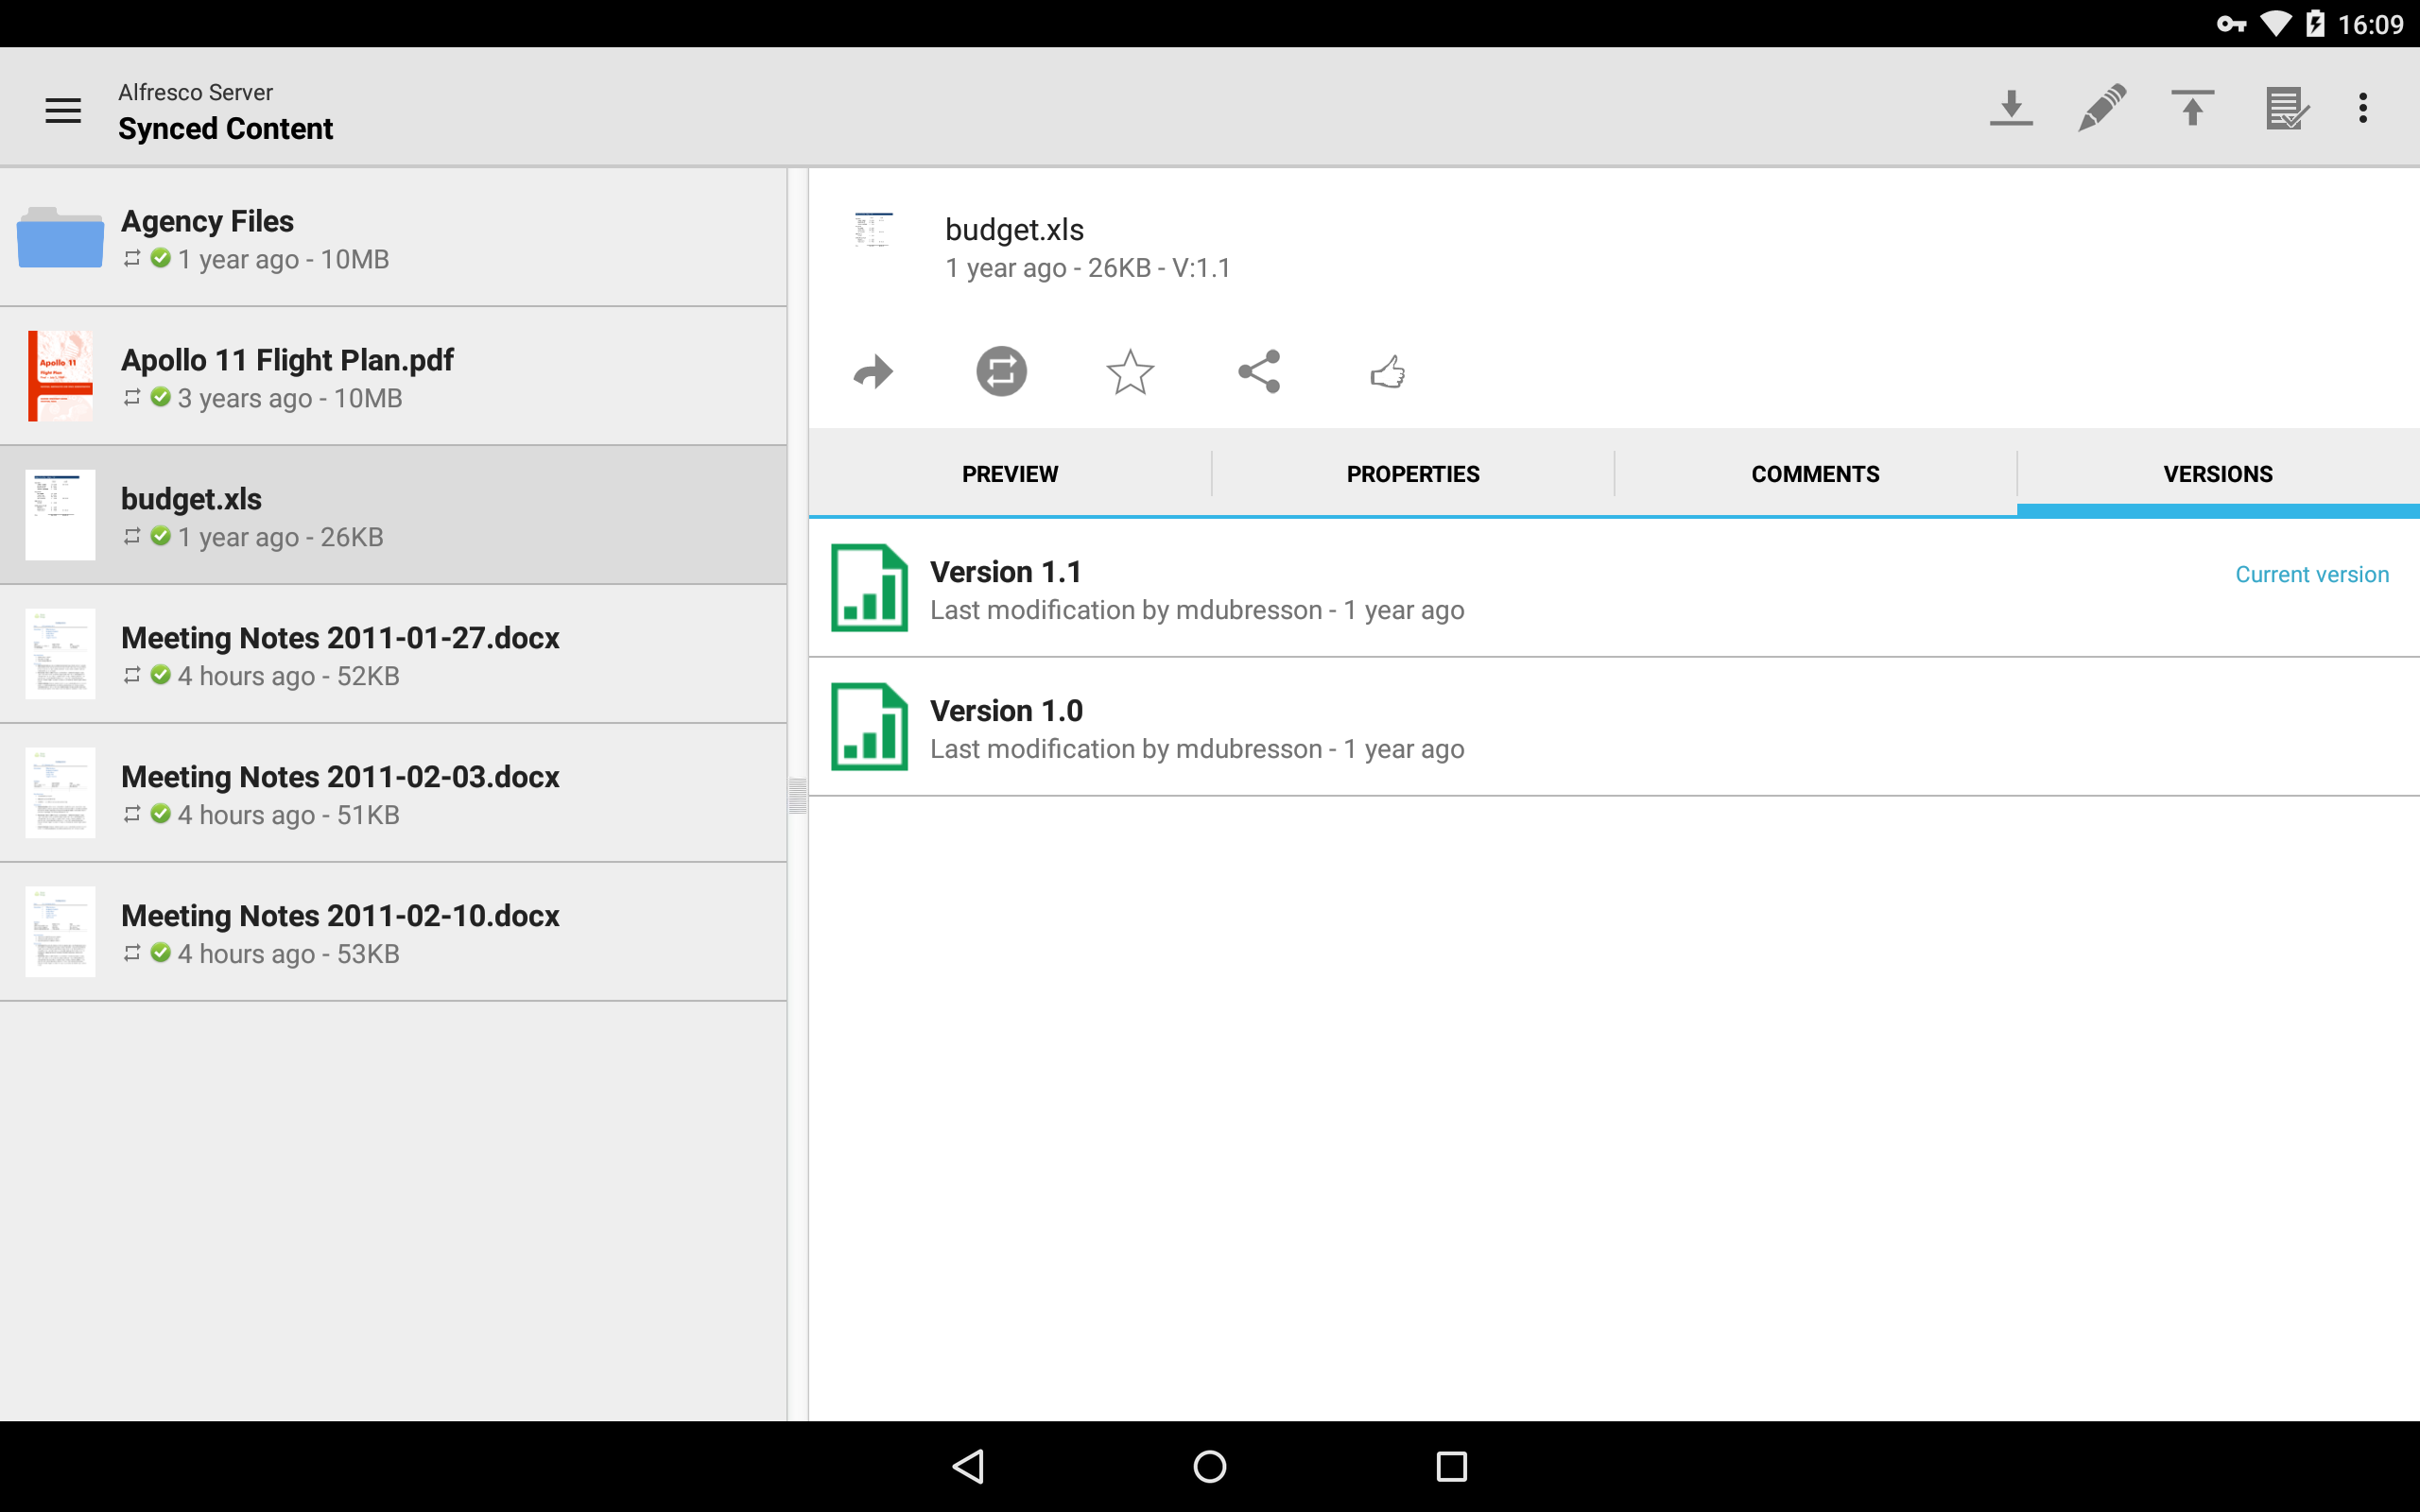Switch to the Comments tab
Image resolution: width=2420 pixels, height=1512 pixels.
click(1815, 474)
